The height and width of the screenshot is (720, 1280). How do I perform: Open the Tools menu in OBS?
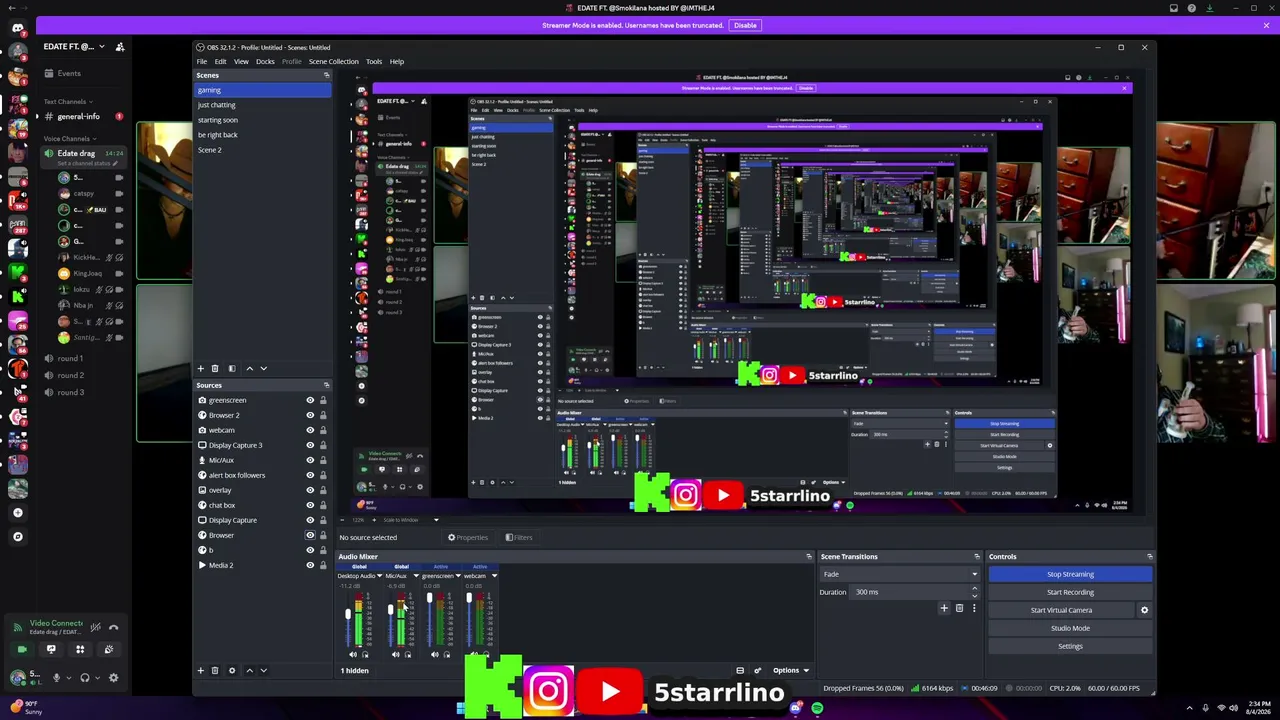coord(374,62)
